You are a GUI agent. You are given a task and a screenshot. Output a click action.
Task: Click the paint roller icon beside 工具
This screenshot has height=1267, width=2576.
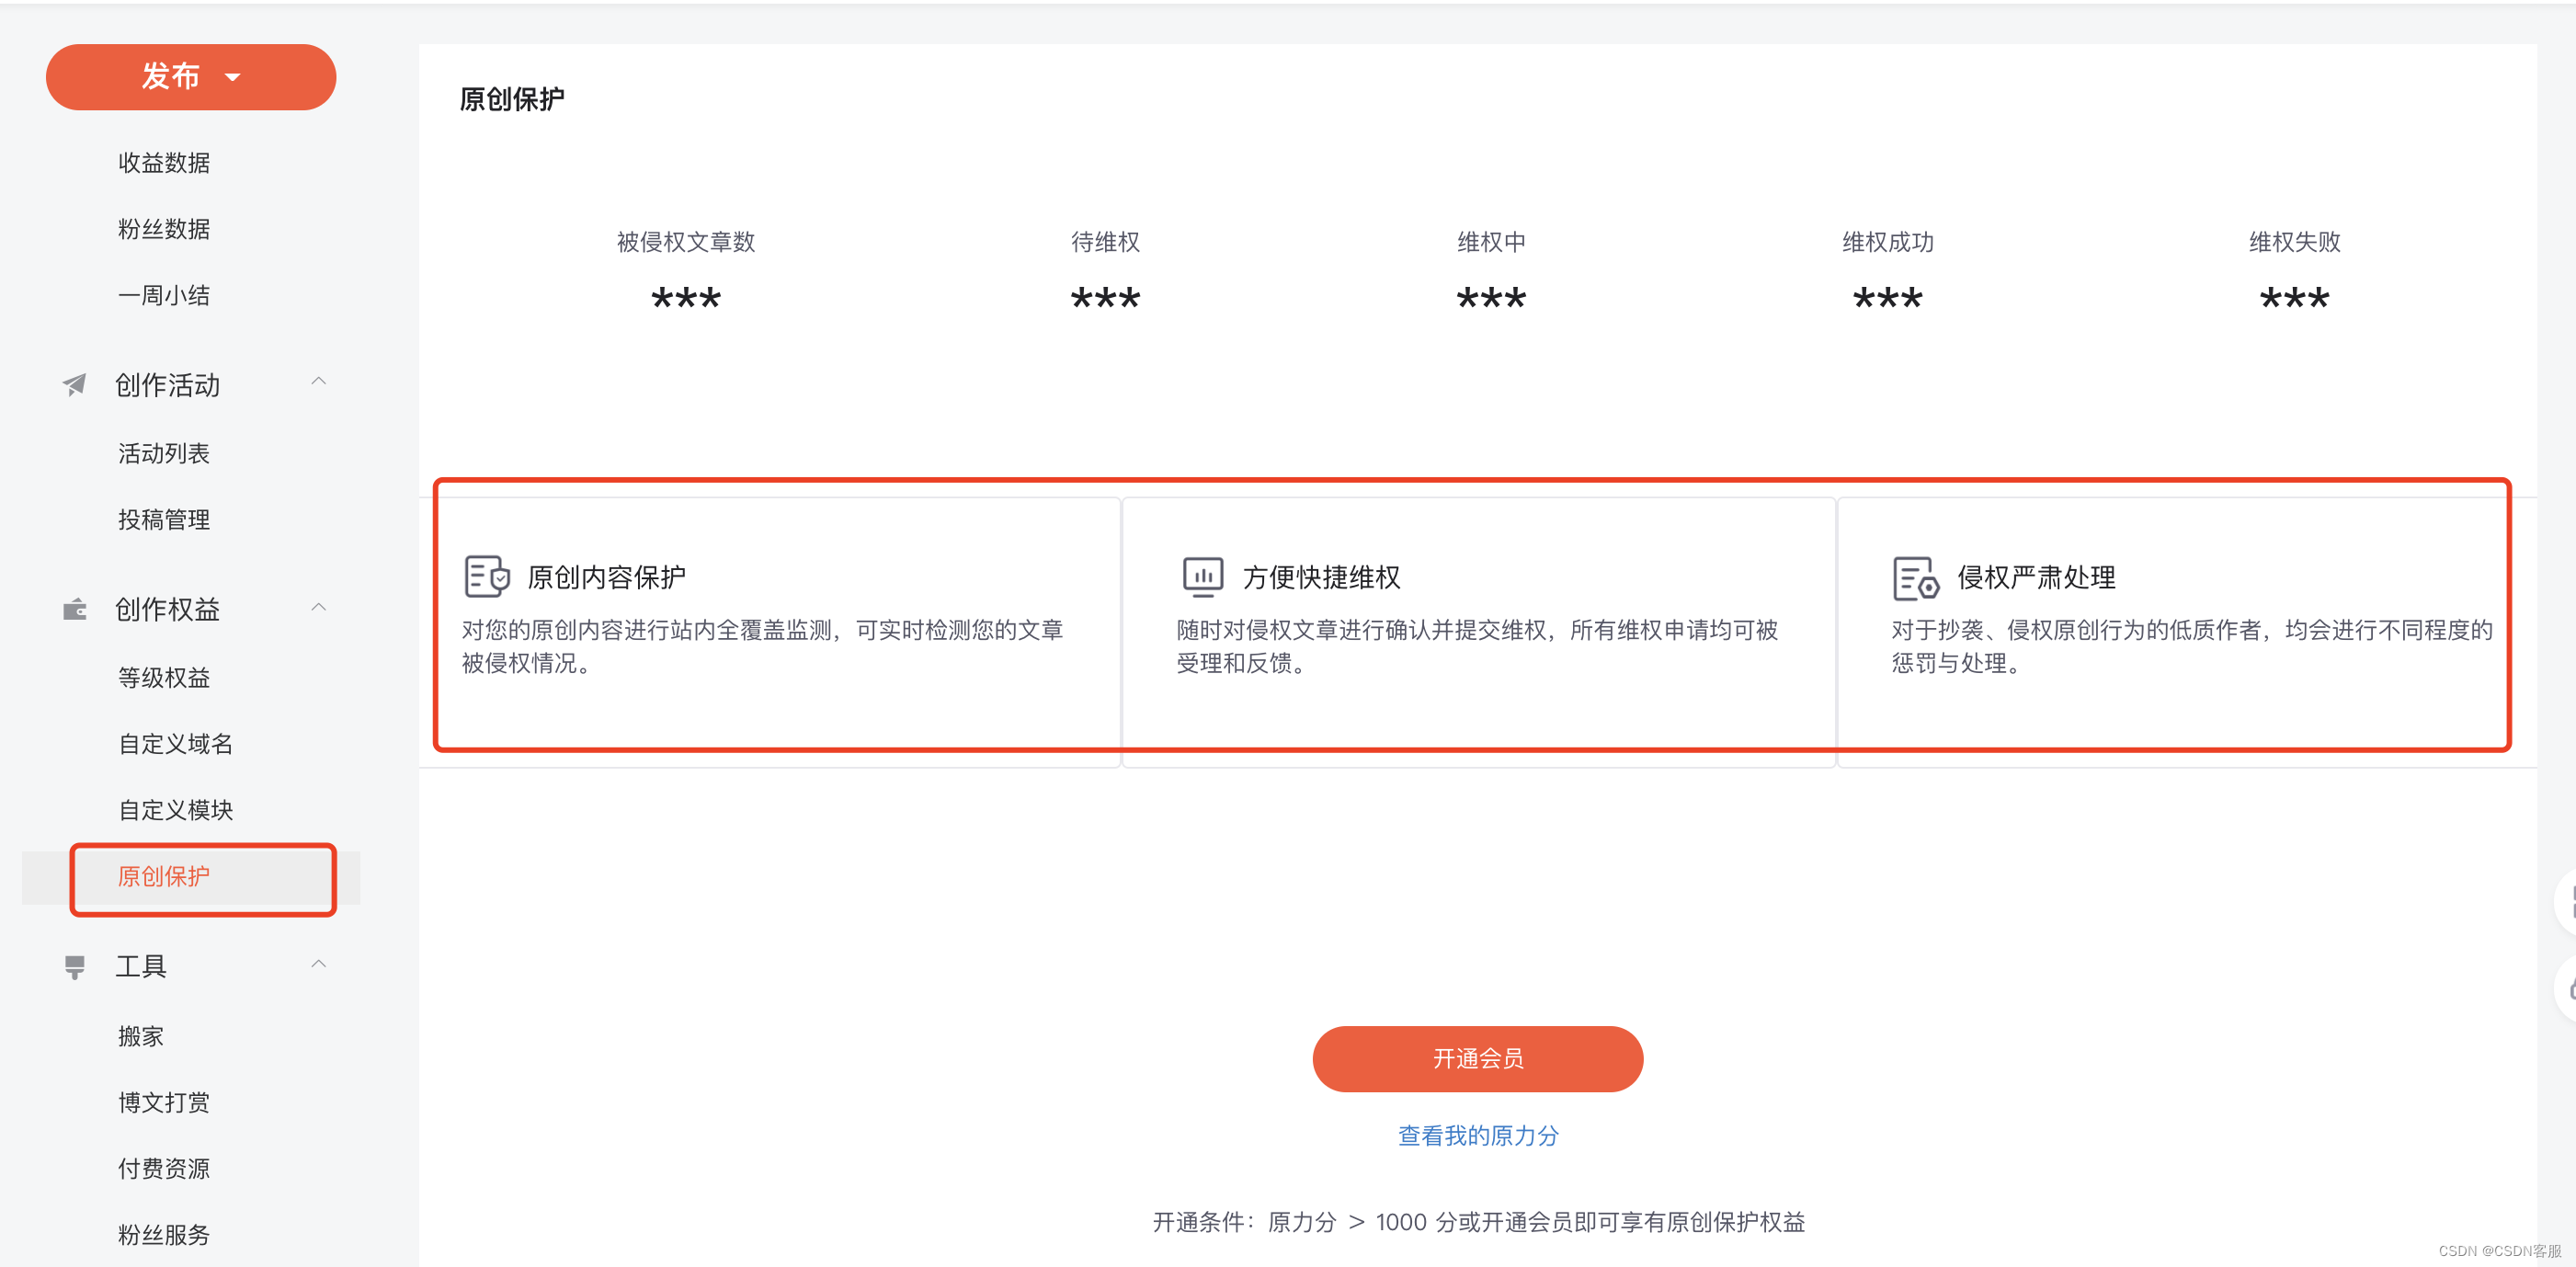click(x=75, y=966)
